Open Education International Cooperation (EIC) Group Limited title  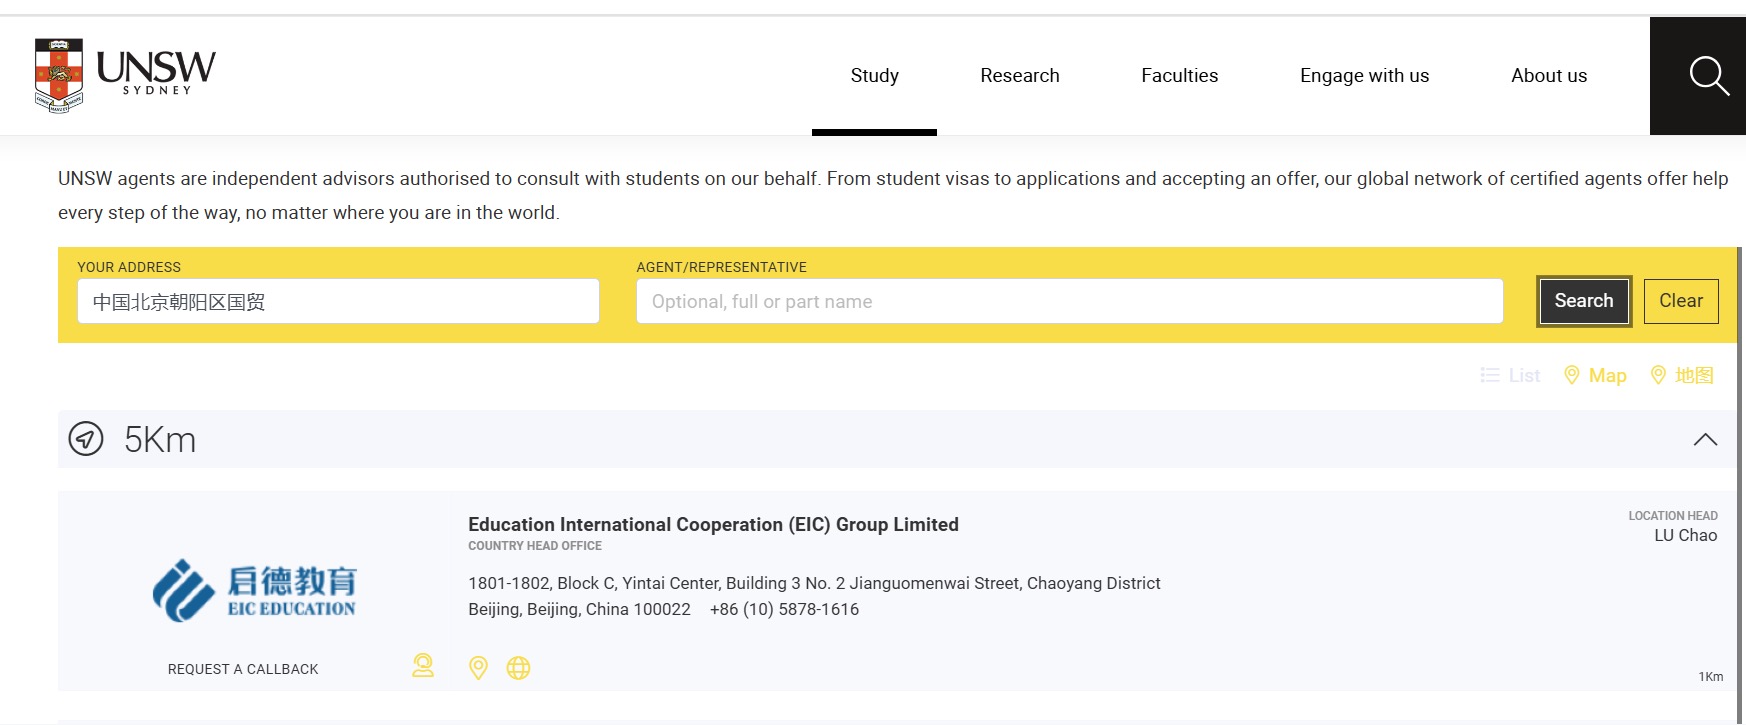click(713, 524)
